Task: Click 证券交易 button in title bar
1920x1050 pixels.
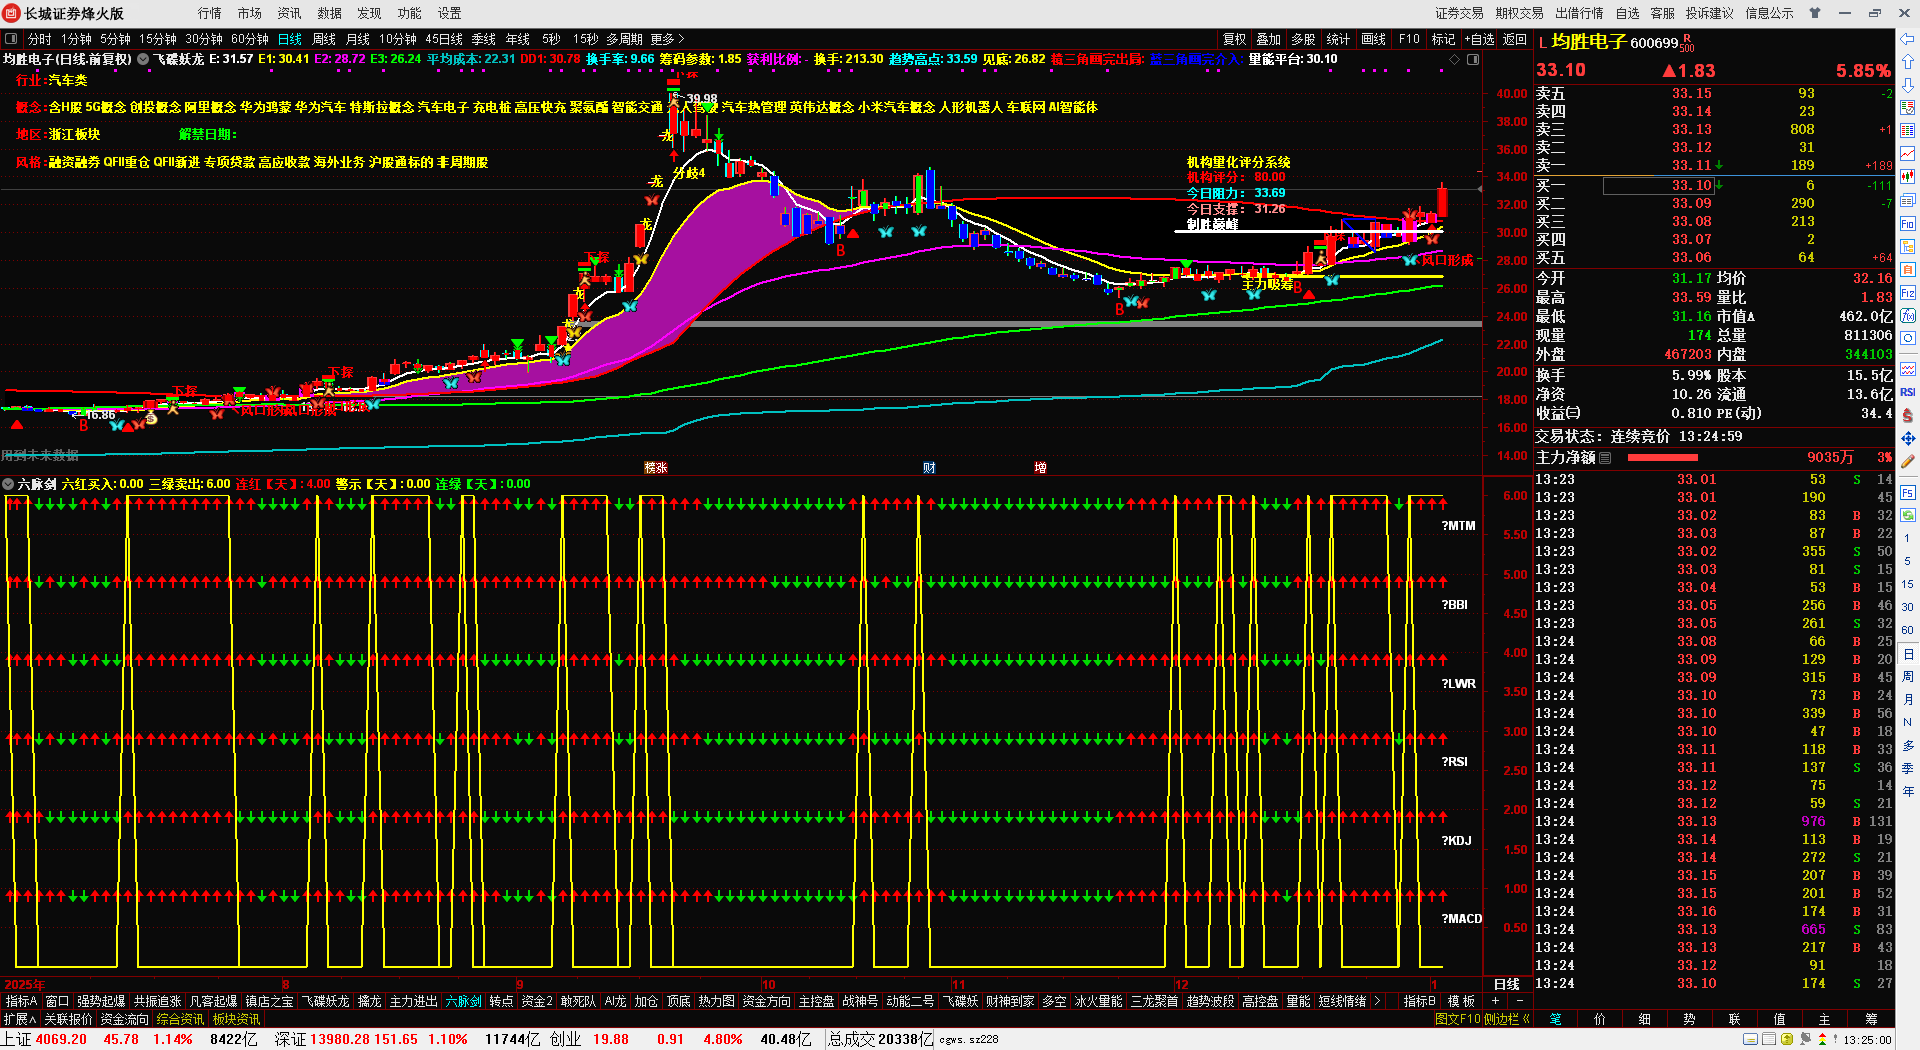Action: coord(1460,13)
